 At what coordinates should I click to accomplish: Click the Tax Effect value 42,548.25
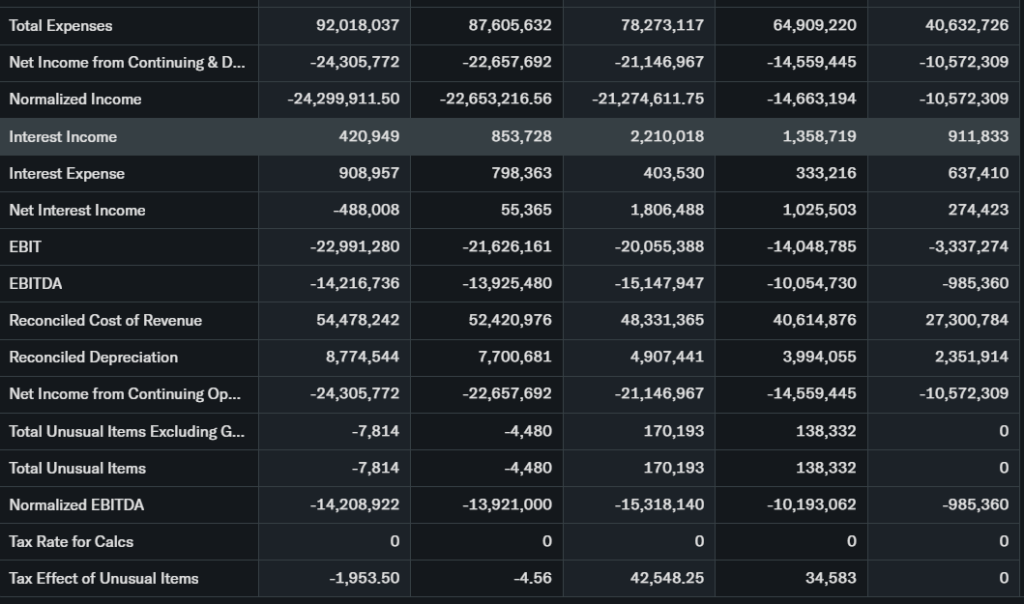667,578
